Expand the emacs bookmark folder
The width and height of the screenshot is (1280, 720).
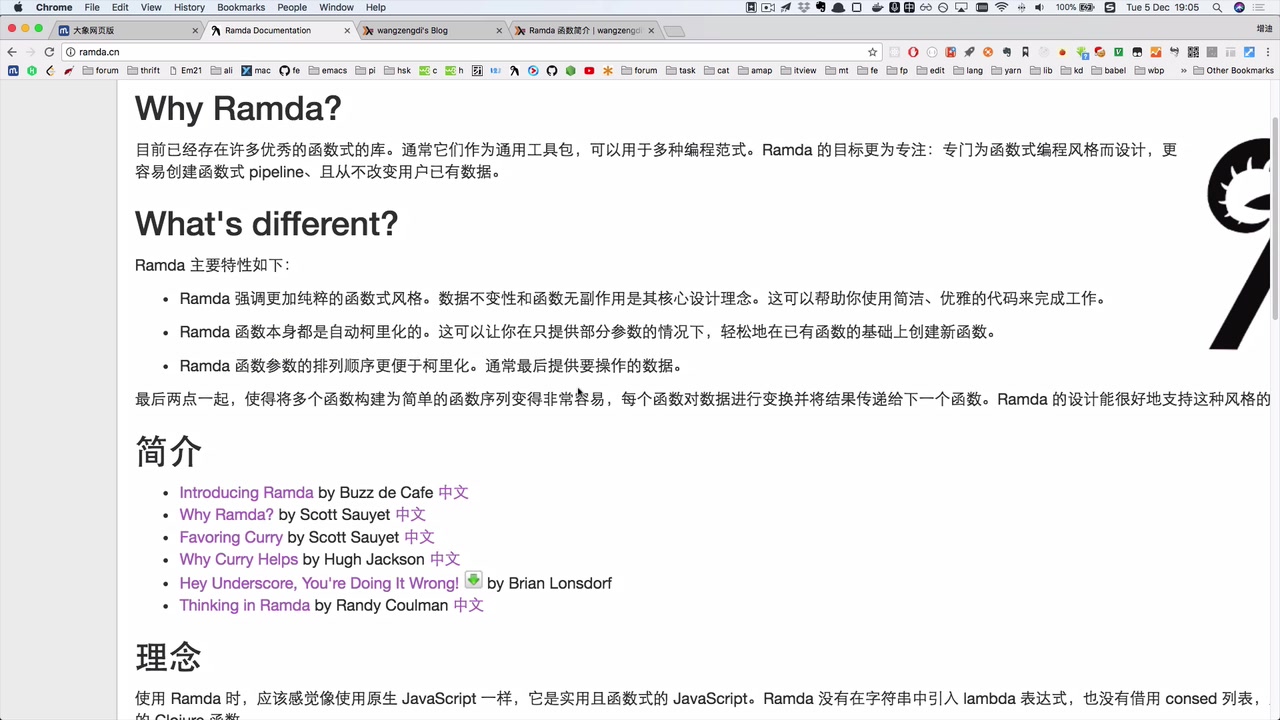327,71
